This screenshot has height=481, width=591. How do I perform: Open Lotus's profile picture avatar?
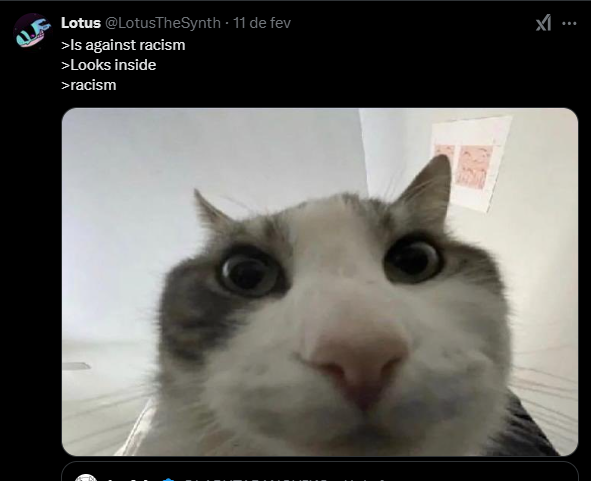pos(32,30)
